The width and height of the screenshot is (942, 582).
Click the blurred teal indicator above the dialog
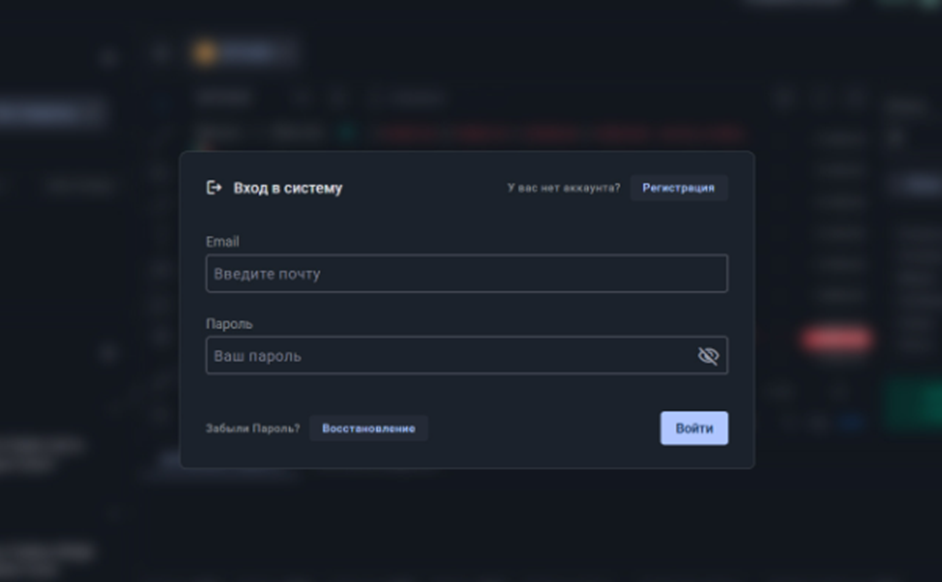347,132
